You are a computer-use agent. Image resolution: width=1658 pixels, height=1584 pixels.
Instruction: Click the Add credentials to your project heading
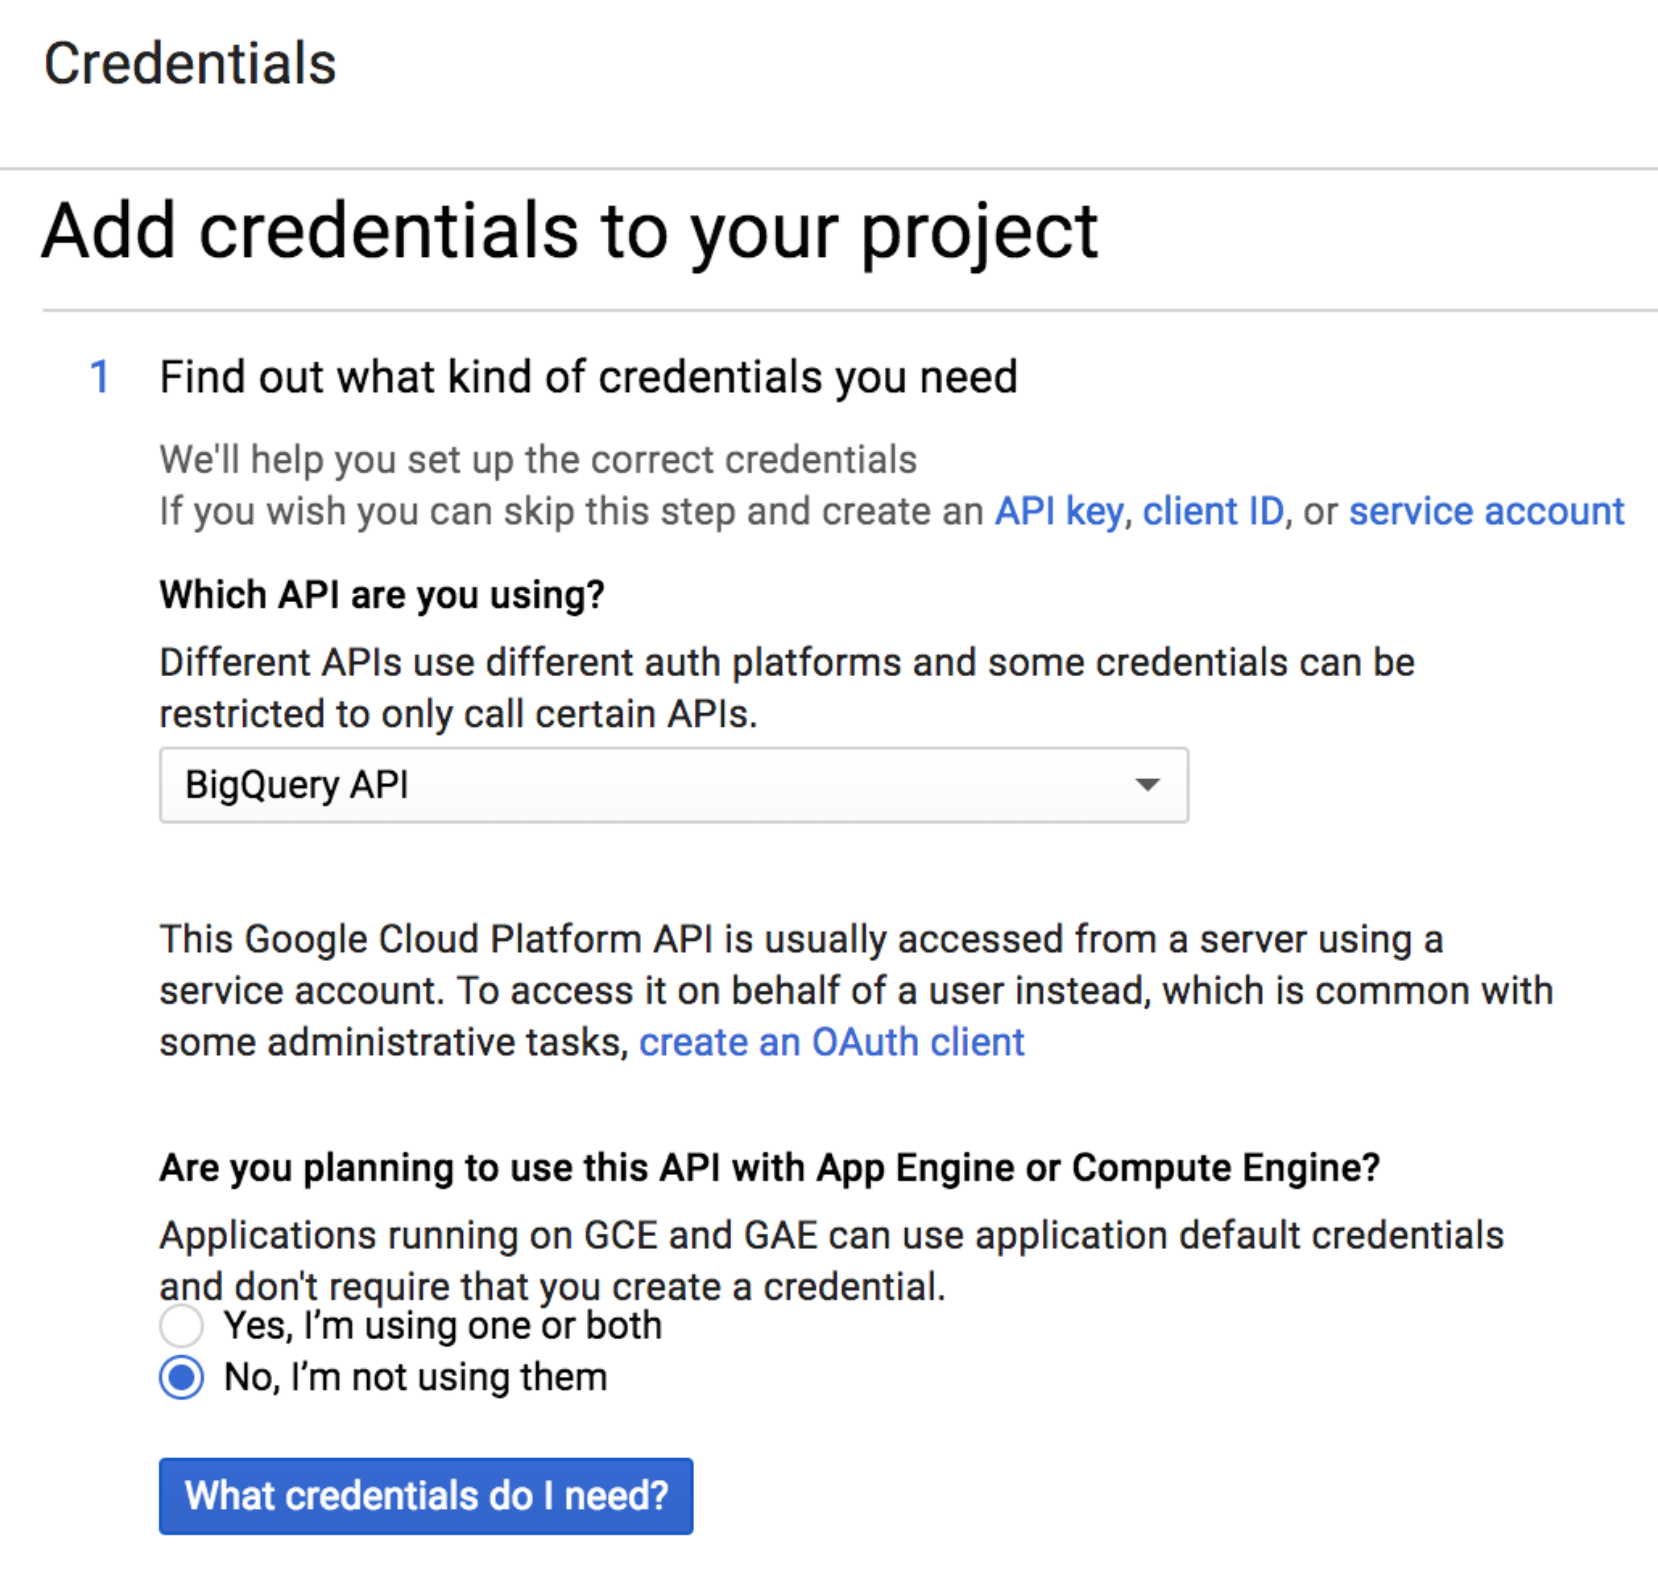[x=570, y=231]
